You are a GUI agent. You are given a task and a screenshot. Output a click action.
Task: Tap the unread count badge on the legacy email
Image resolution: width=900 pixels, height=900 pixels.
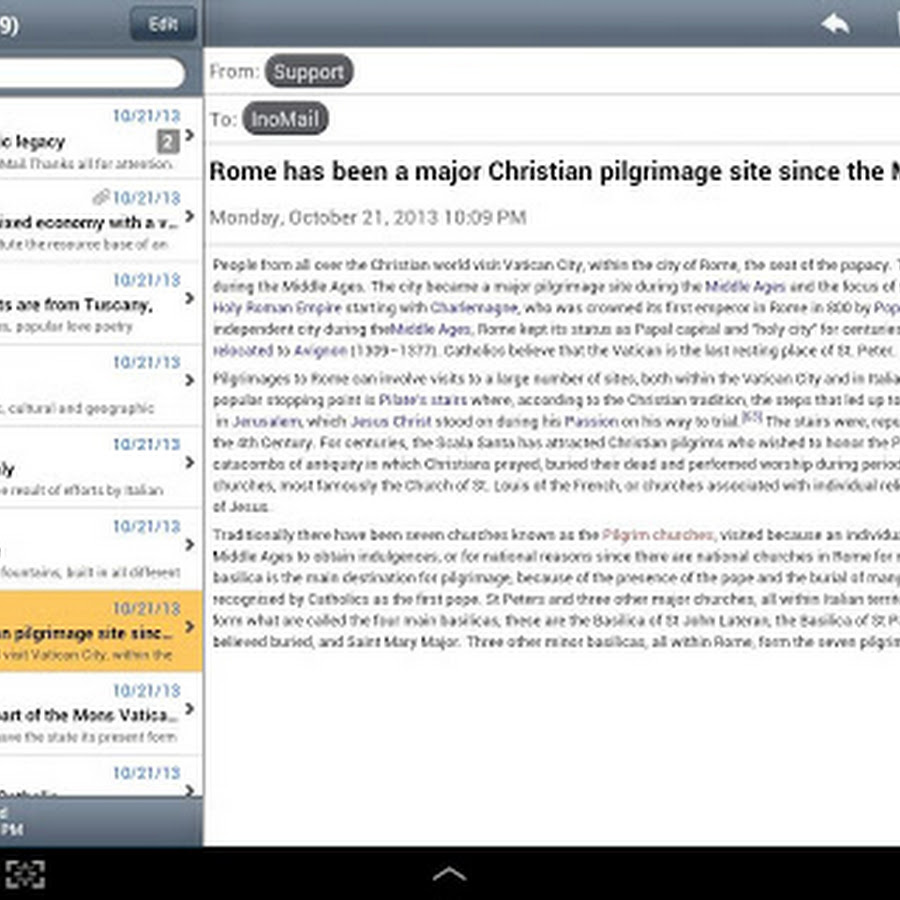[167, 142]
